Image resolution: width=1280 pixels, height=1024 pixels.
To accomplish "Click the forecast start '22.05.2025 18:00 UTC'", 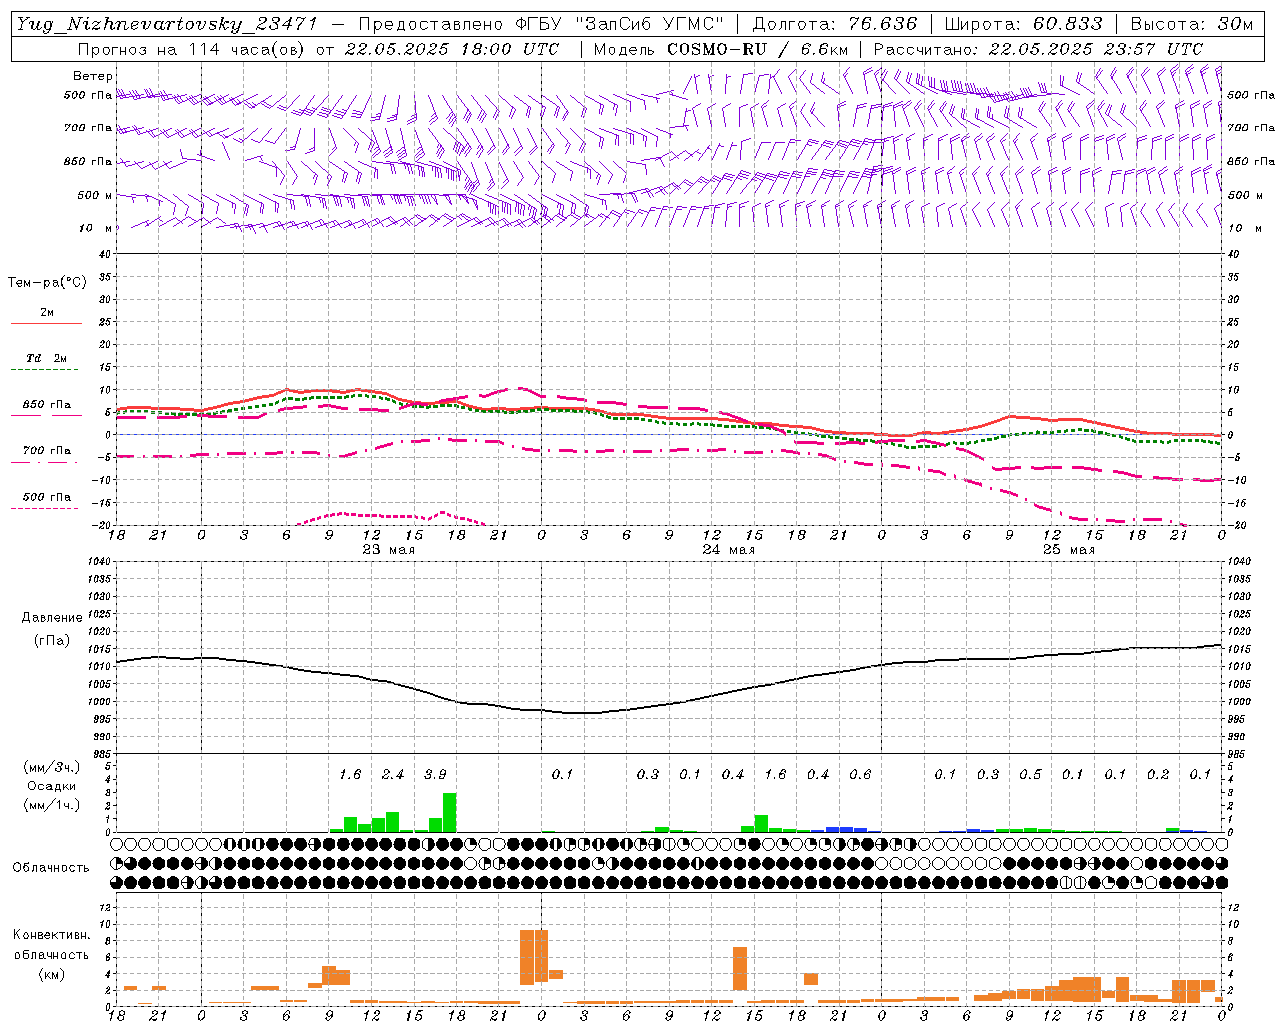I will (x=452, y=49).
